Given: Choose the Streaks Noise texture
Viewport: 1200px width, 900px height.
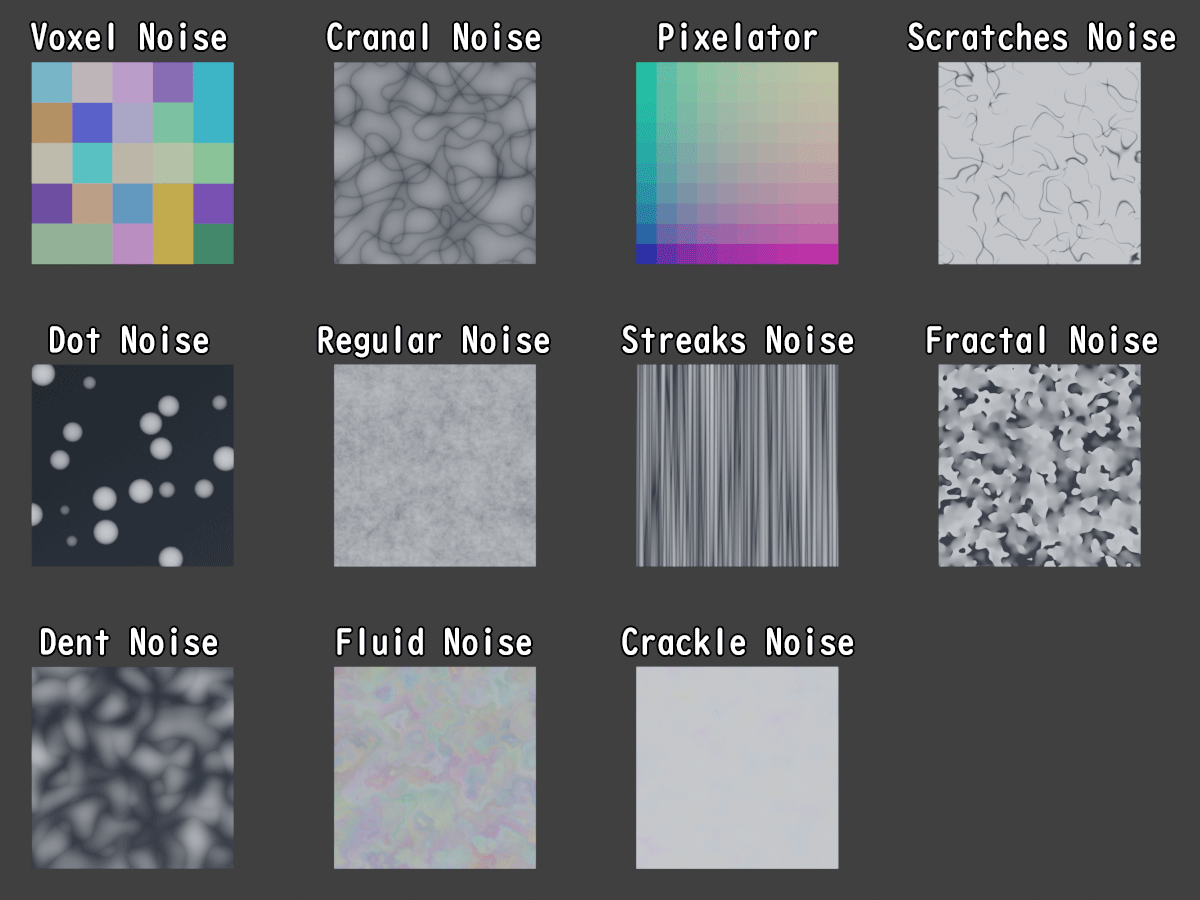Looking at the screenshot, I should pyautogui.click(x=737, y=465).
